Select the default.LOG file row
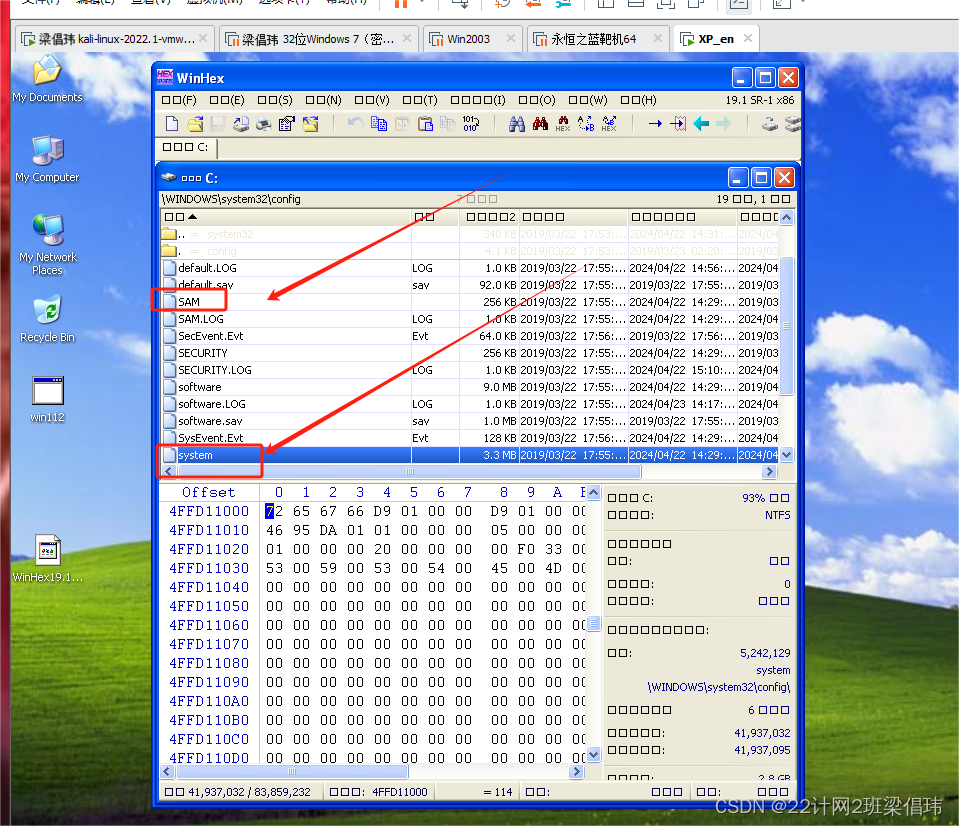Viewport: 959px width, 826px height. click(470, 268)
